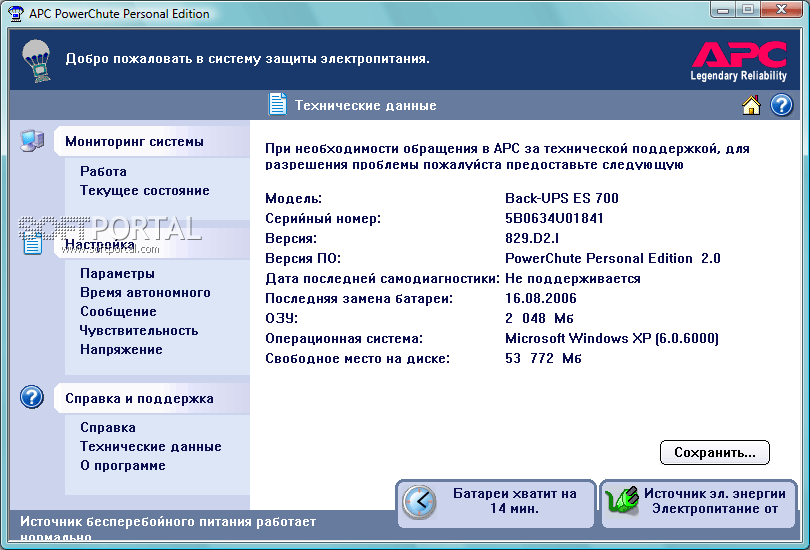Click Microsoft Windows XP (6.0.6000) value
Viewport: 810px width, 550px height.
612,338
